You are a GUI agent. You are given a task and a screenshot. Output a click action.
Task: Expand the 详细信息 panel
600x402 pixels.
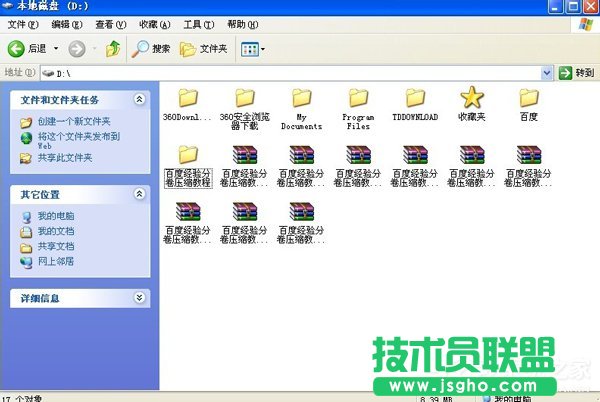(x=139, y=298)
